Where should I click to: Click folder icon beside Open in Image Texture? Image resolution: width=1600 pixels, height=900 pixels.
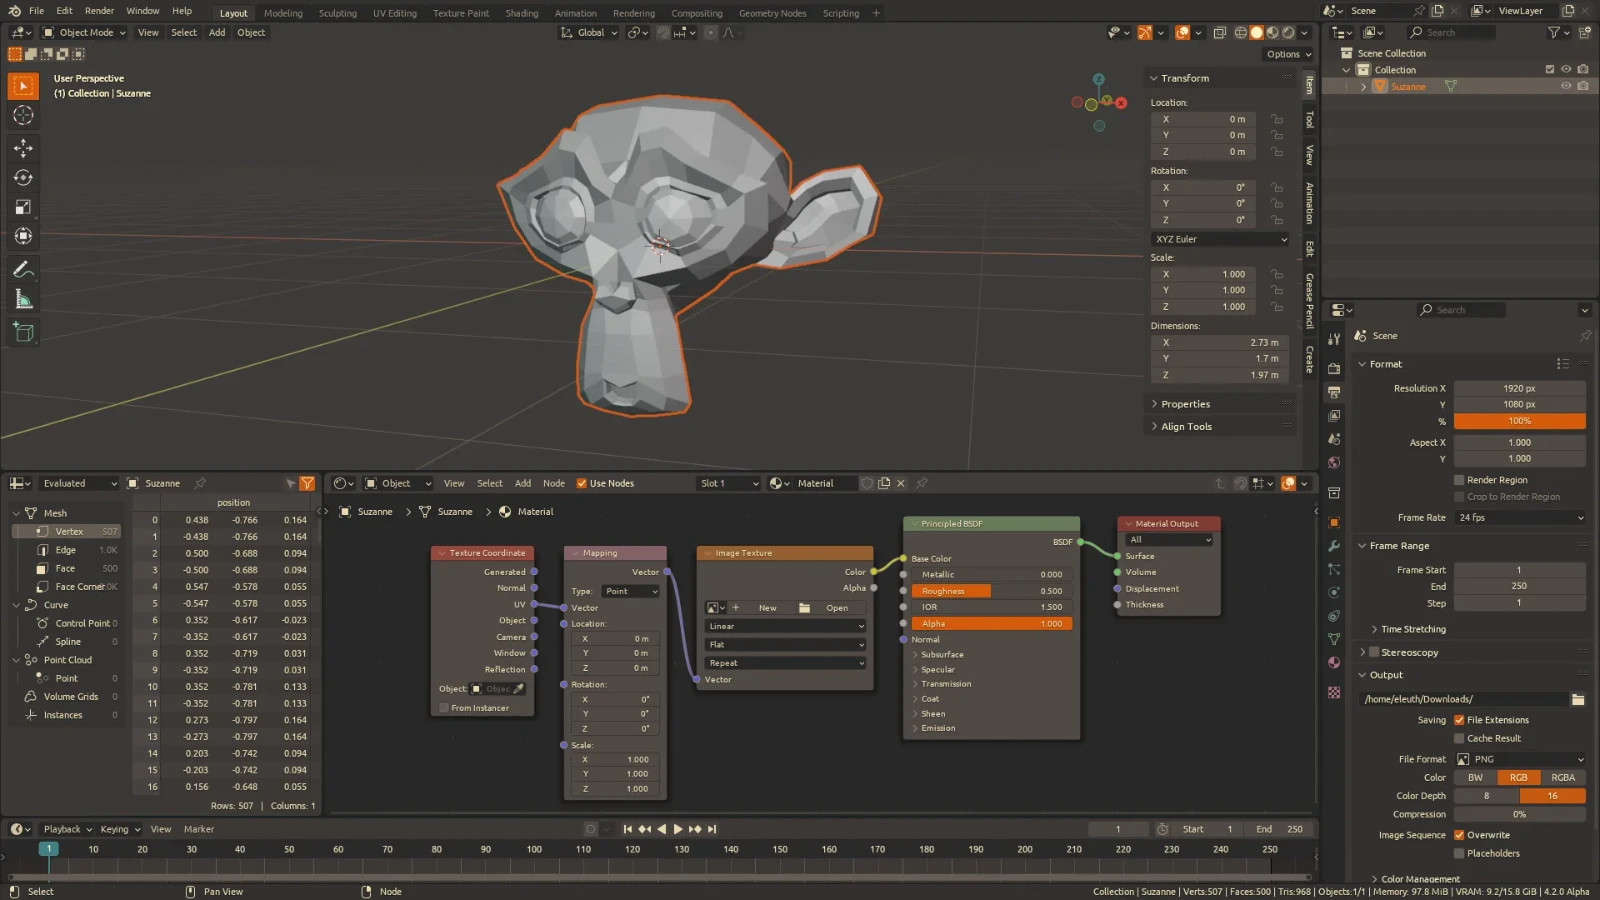click(804, 608)
